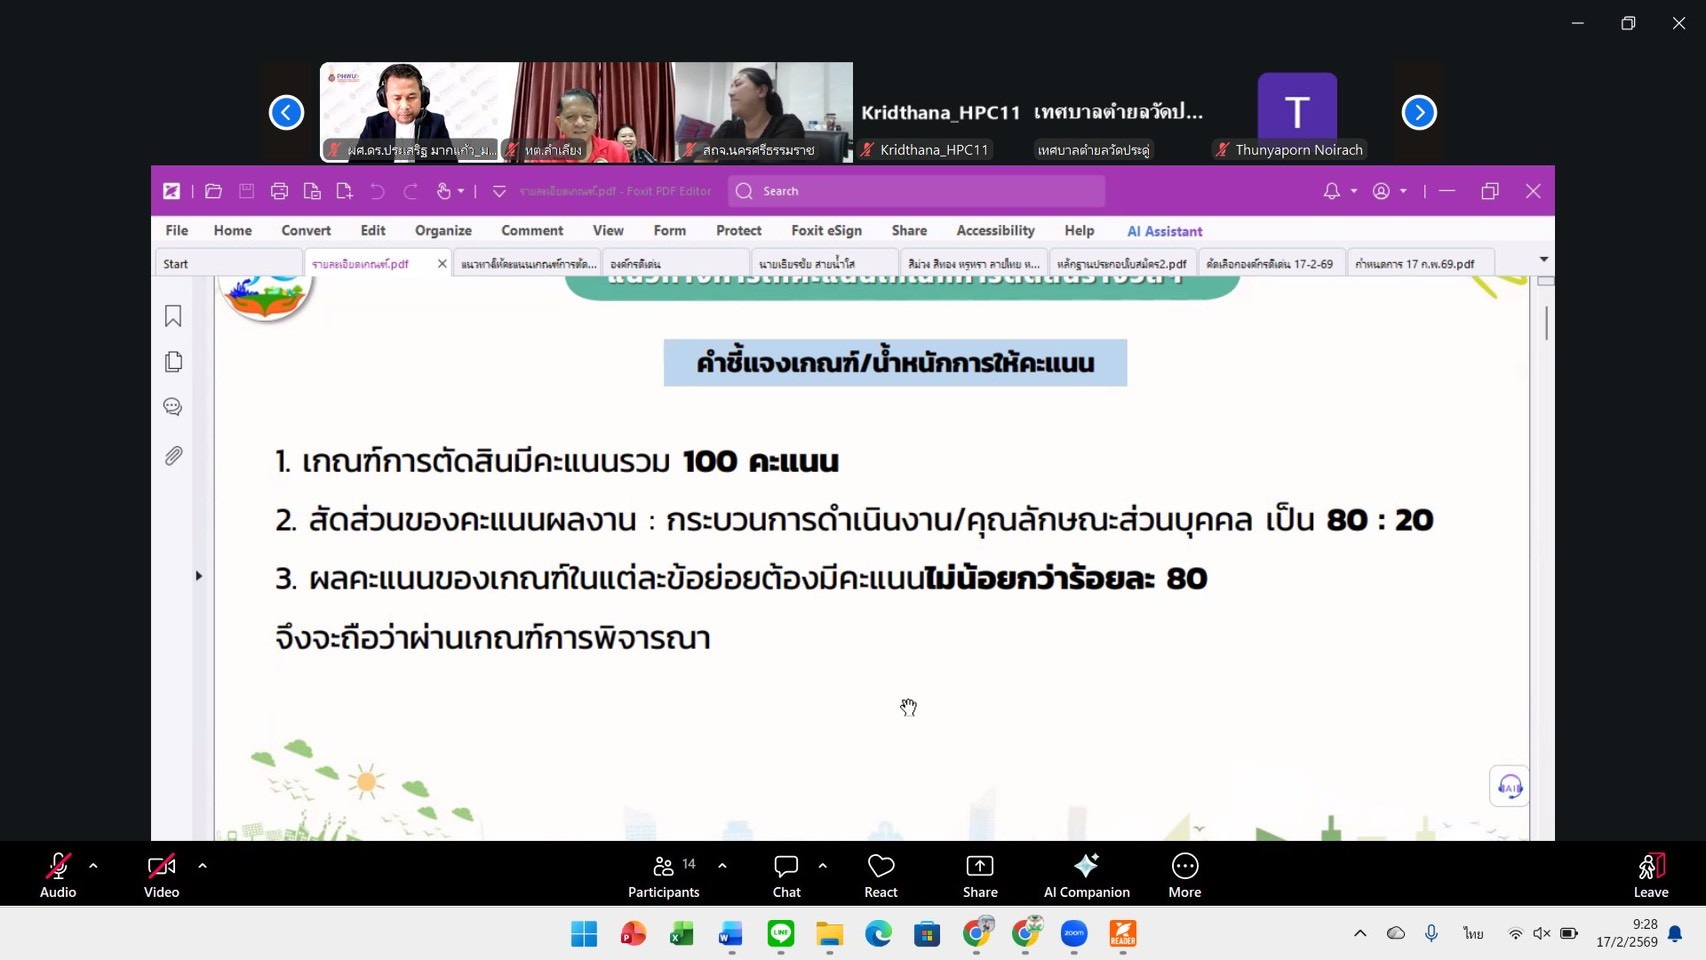Click the Foxit notification bell icon
1706x960 pixels.
(1331, 191)
